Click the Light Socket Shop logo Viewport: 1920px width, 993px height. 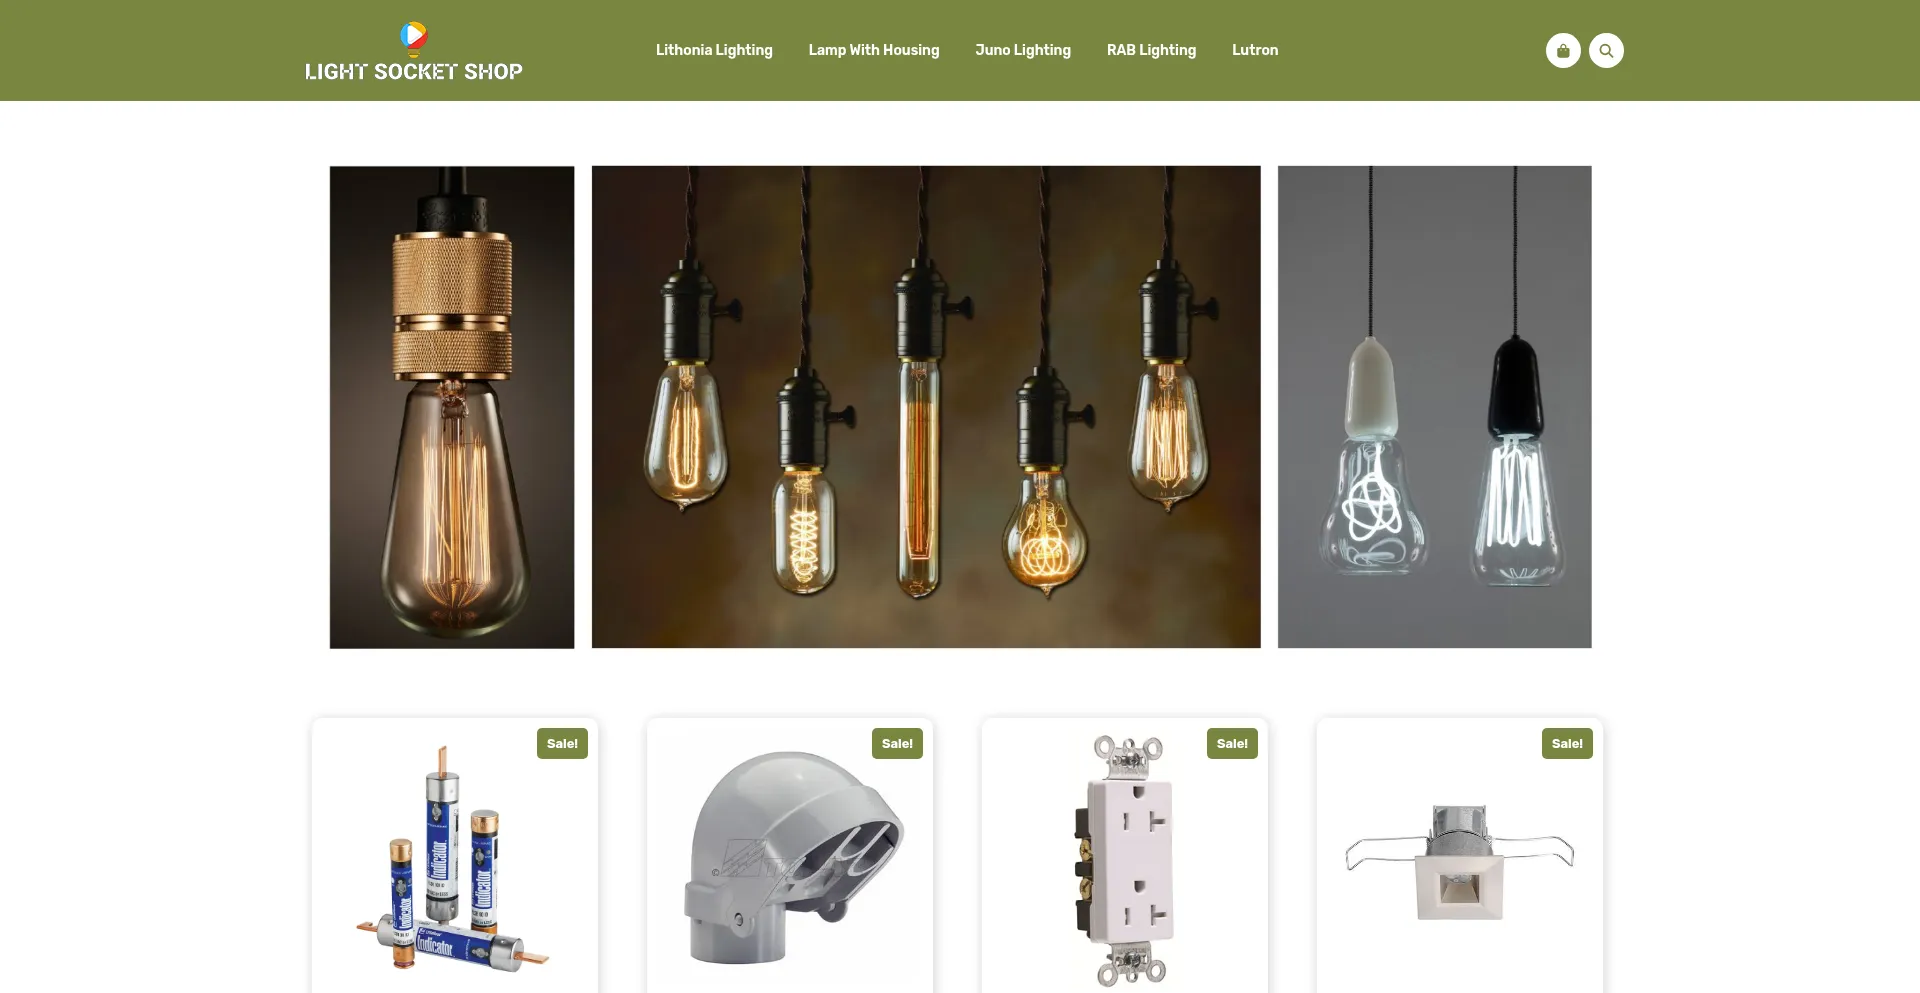coord(413,51)
